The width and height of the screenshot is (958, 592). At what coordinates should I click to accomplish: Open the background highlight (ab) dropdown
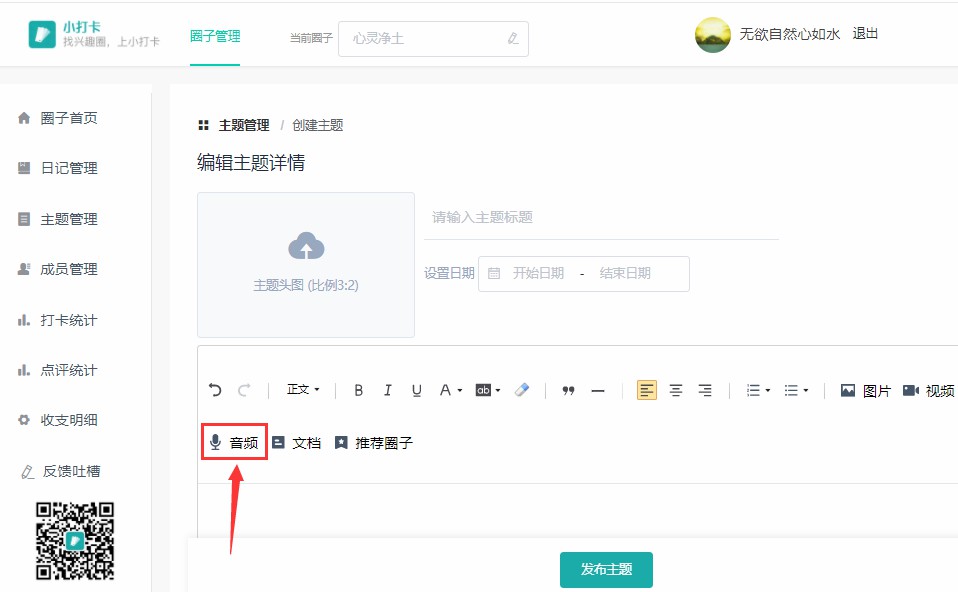pyautogui.click(x=488, y=390)
